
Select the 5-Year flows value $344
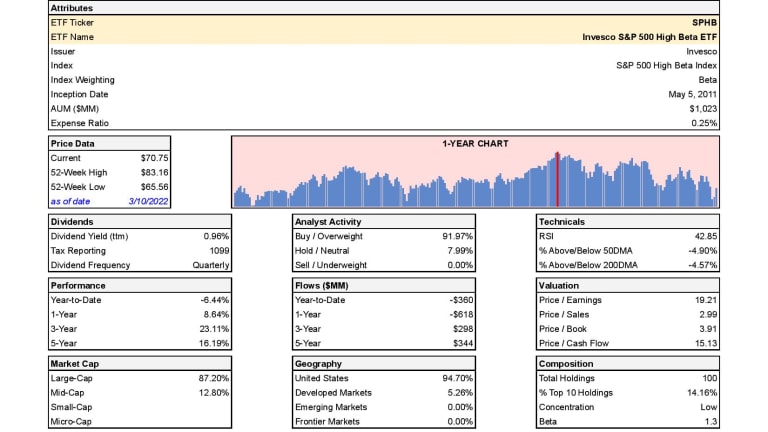tap(463, 343)
